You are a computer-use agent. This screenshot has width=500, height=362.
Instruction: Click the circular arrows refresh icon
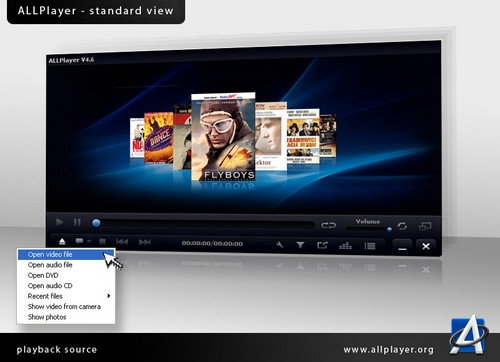click(402, 226)
